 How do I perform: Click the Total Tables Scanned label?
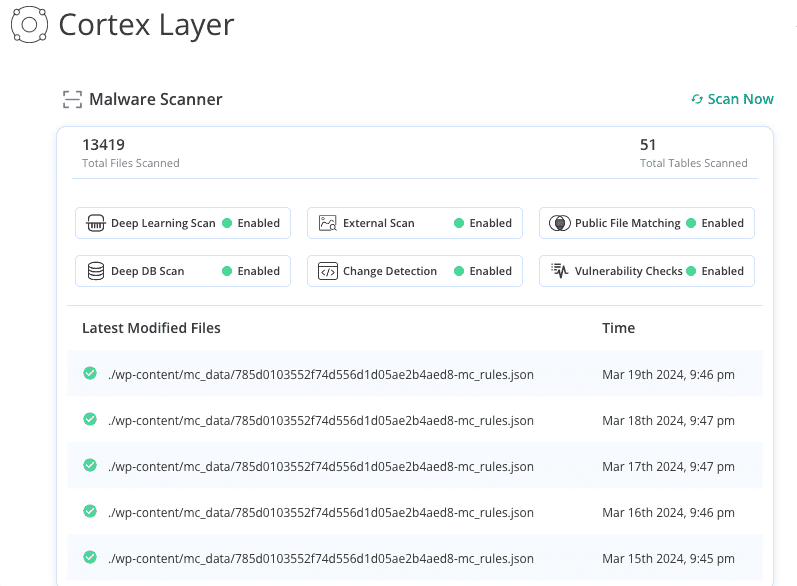click(693, 163)
